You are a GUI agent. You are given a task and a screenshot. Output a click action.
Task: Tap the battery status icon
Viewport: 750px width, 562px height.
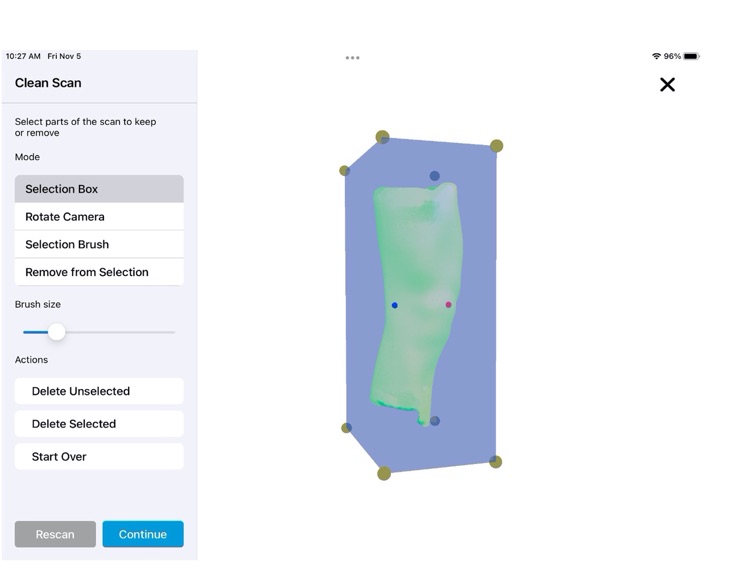(x=691, y=56)
